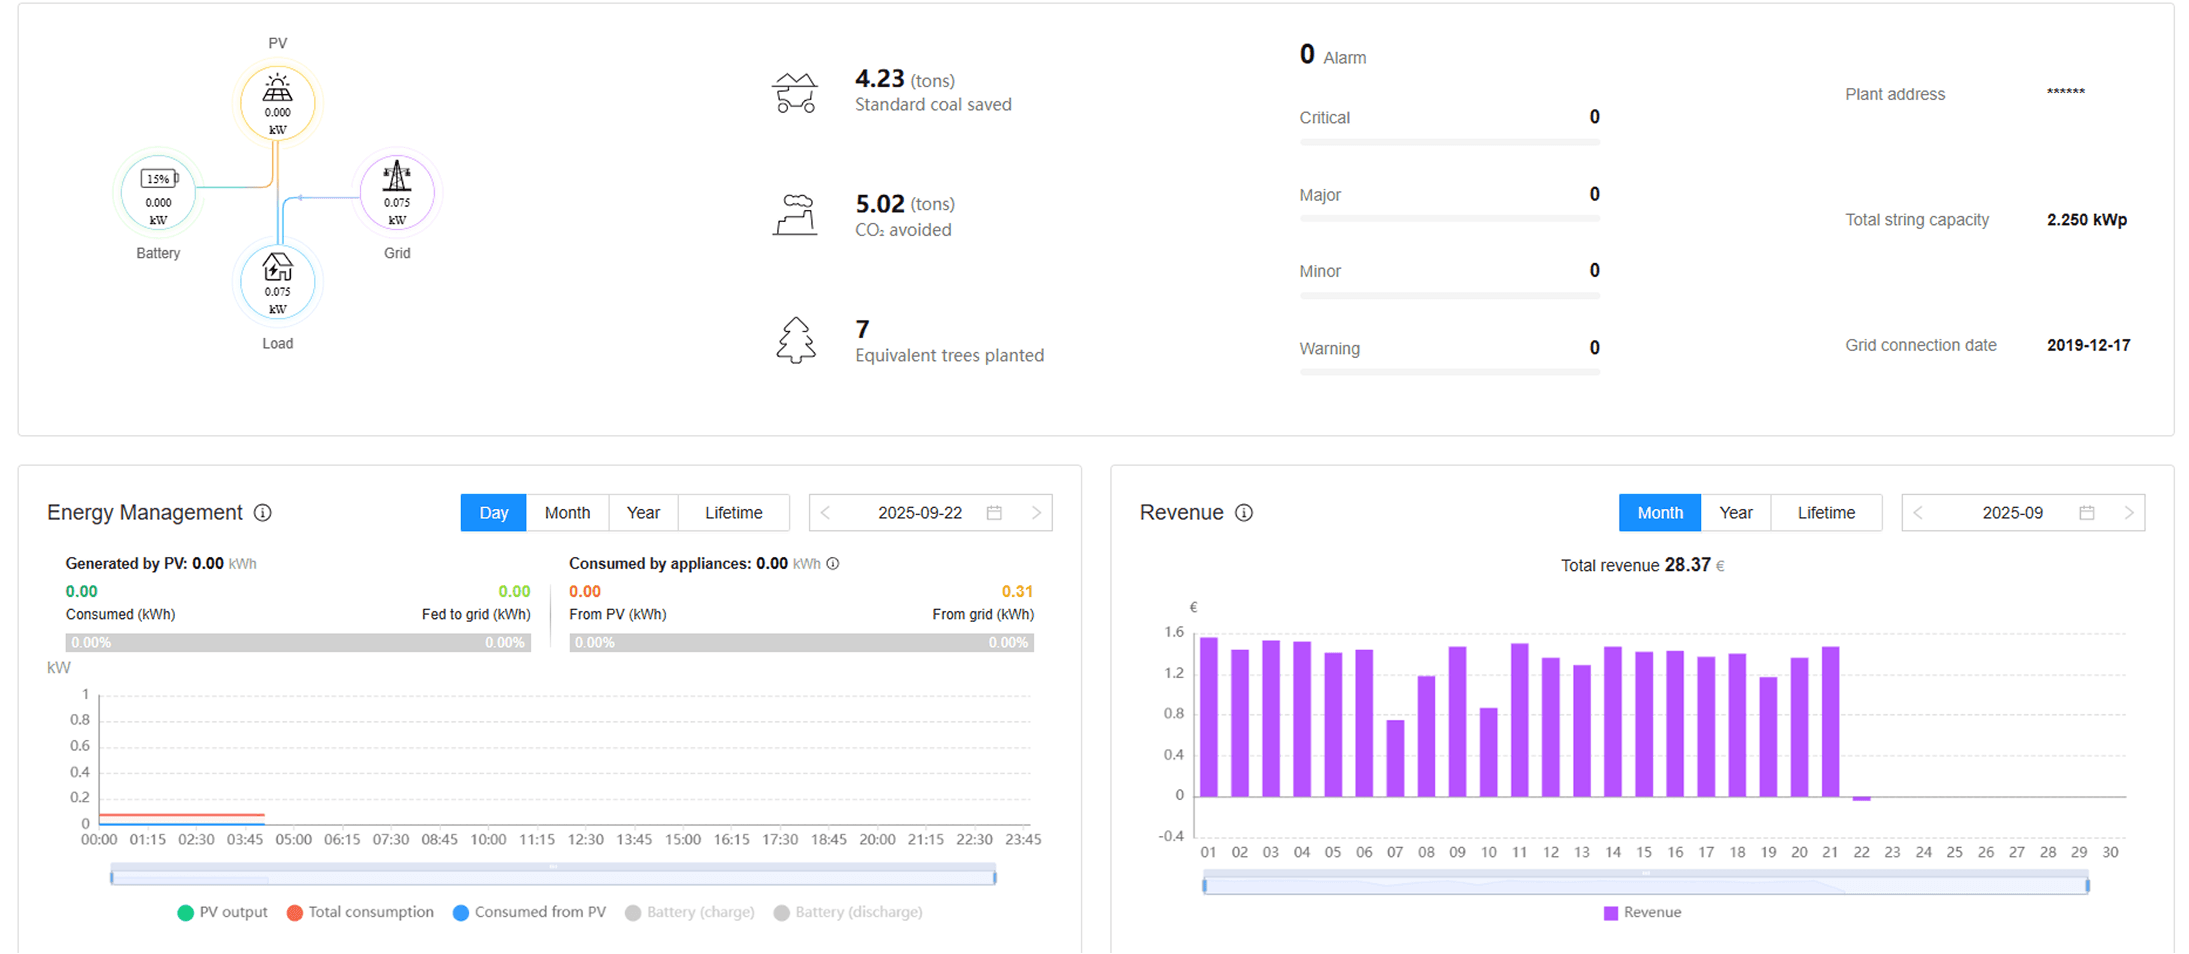Click the masked Plant address value
This screenshot has width=2189, height=954.
click(x=2065, y=93)
